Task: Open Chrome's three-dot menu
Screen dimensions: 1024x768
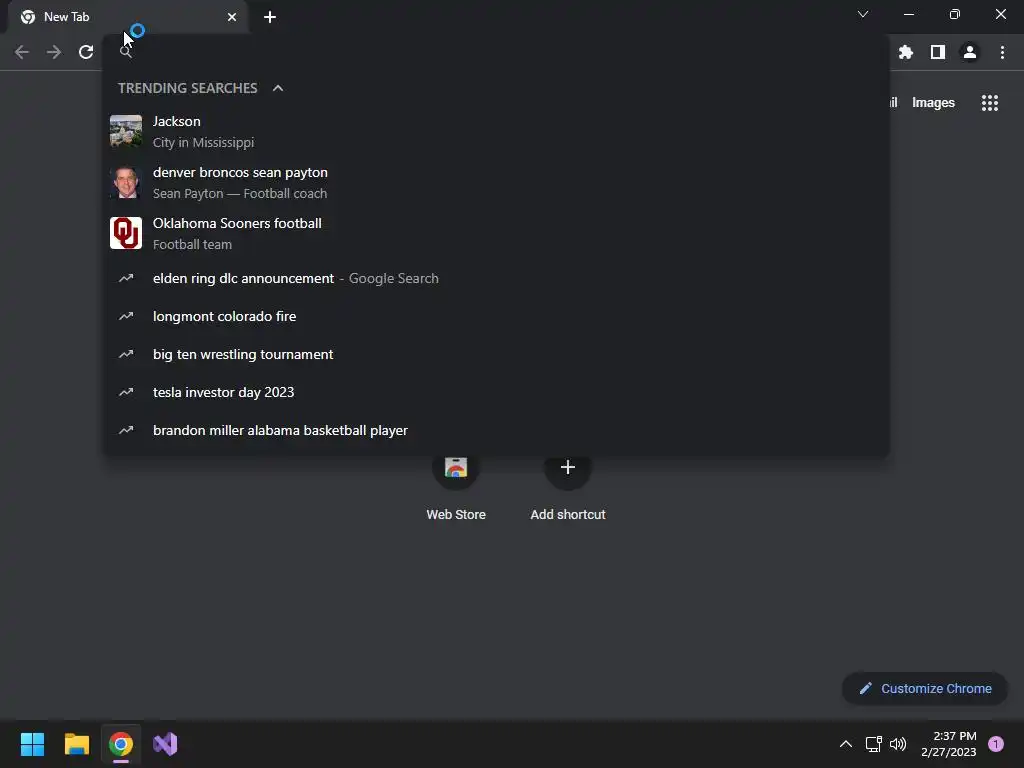Action: pos(1002,52)
